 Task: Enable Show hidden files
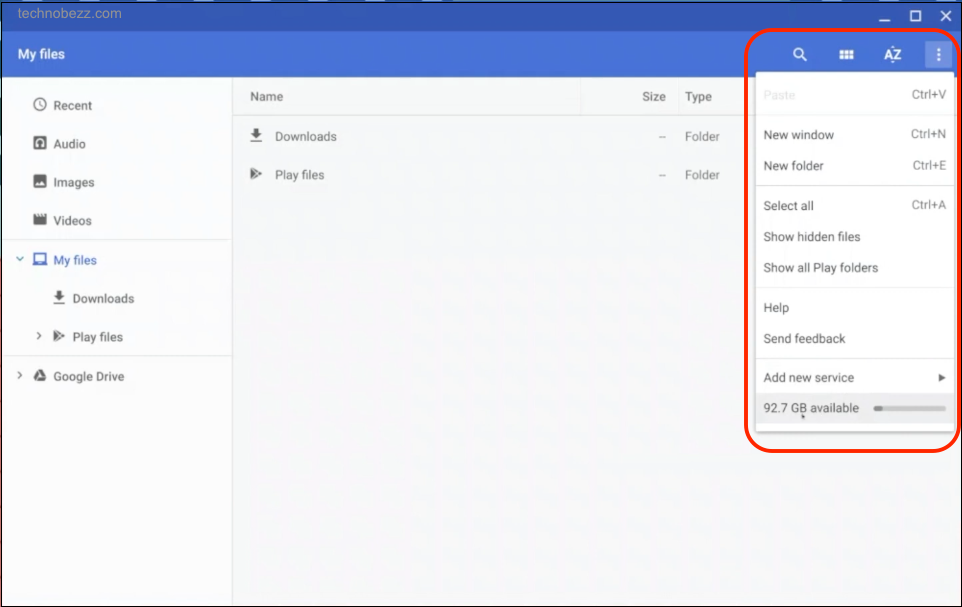pyautogui.click(x=855, y=236)
